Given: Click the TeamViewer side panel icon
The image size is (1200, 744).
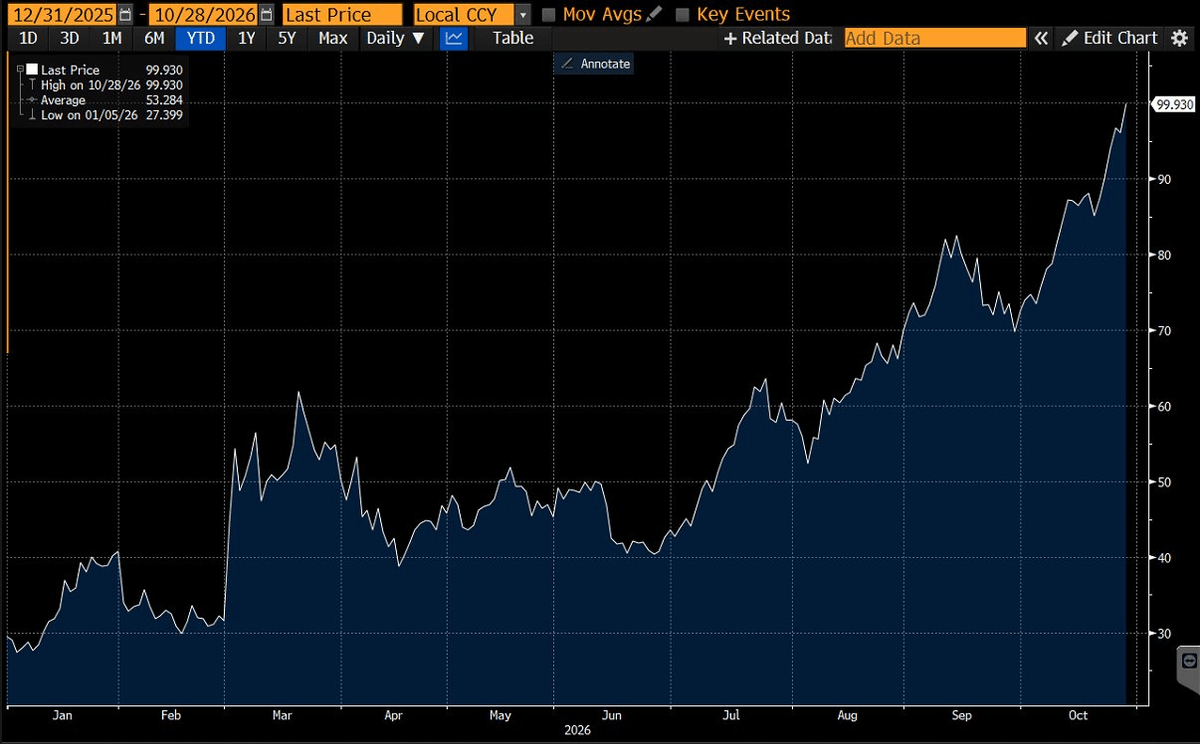Looking at the screenshot, I should click(1189, 661).
